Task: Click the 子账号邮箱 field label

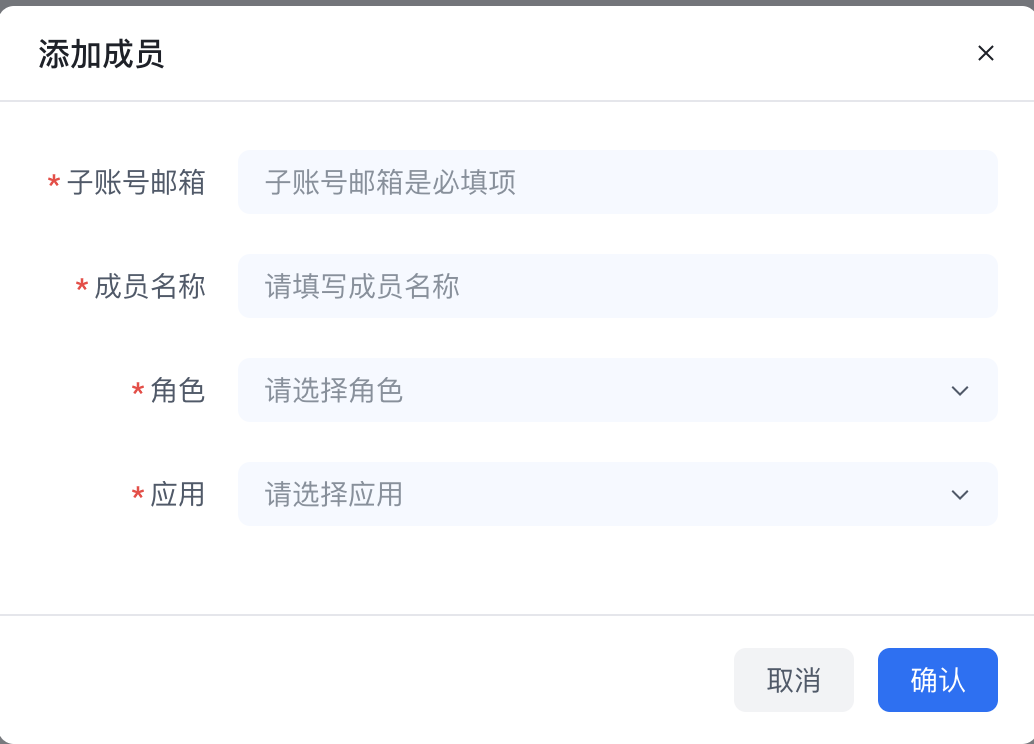Action: (136, 183)
